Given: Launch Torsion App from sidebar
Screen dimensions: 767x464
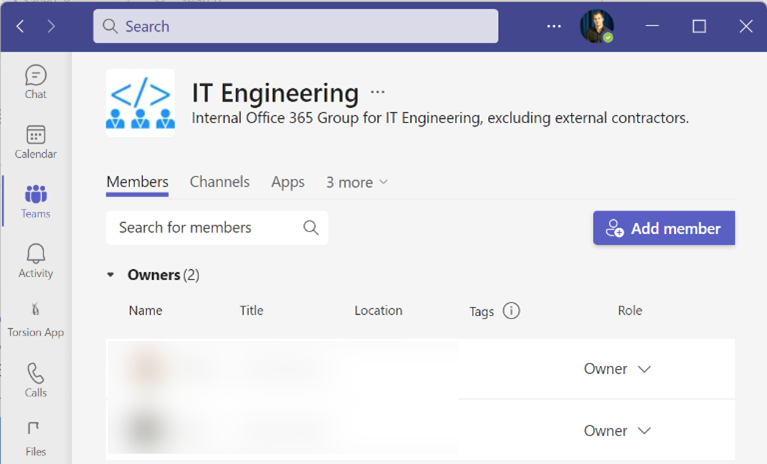Looking at the screenshot, I should pyautogui.click(x=36, y=321).
